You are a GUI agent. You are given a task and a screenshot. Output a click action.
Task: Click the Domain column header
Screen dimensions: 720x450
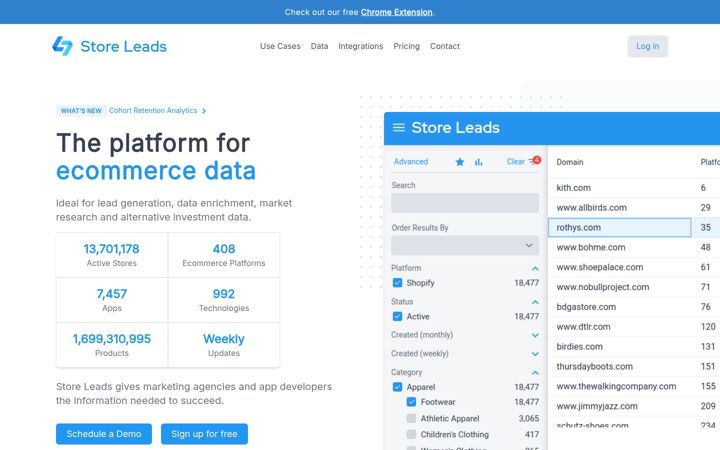(570, 162)
